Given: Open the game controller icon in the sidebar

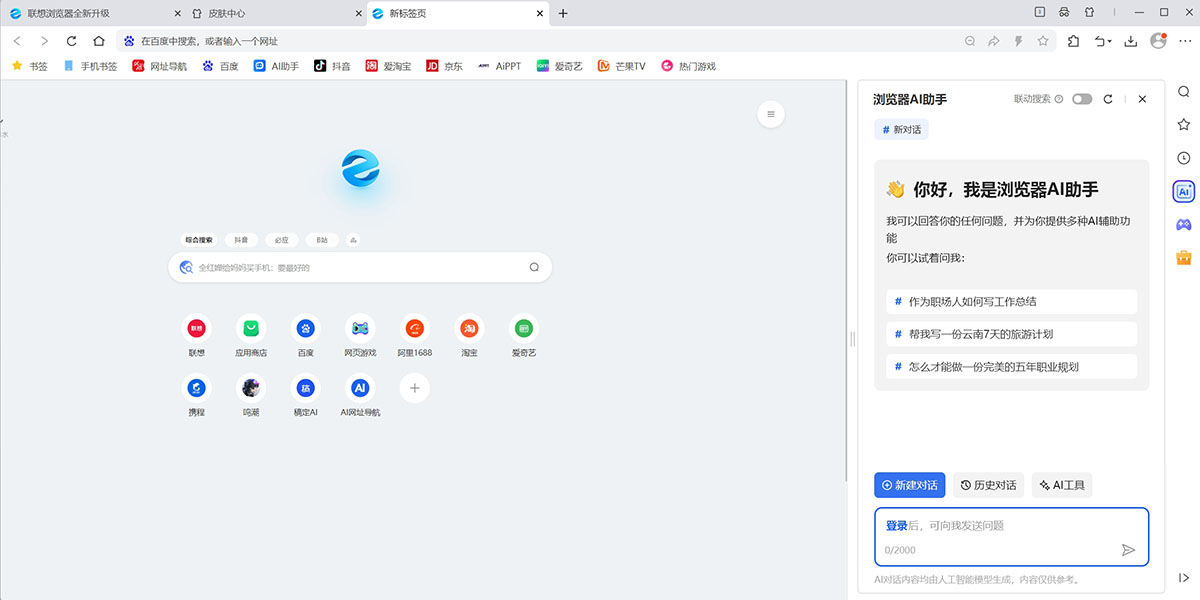Looking at the screenshot, I should point(1184,224).
